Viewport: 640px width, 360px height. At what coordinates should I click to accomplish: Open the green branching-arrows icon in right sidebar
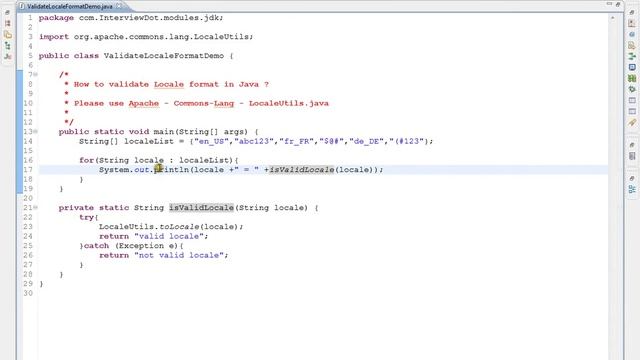point(632,56)
